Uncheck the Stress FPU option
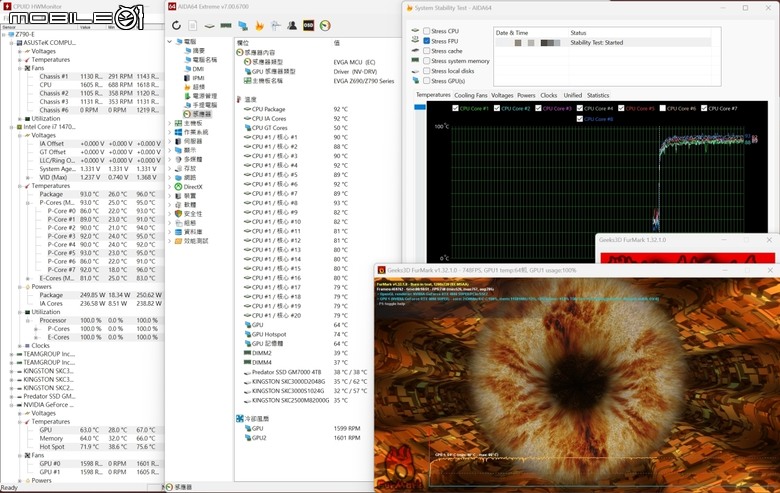Image resolution: width=780 pixels, height=493 pixels. coord(427,41)
